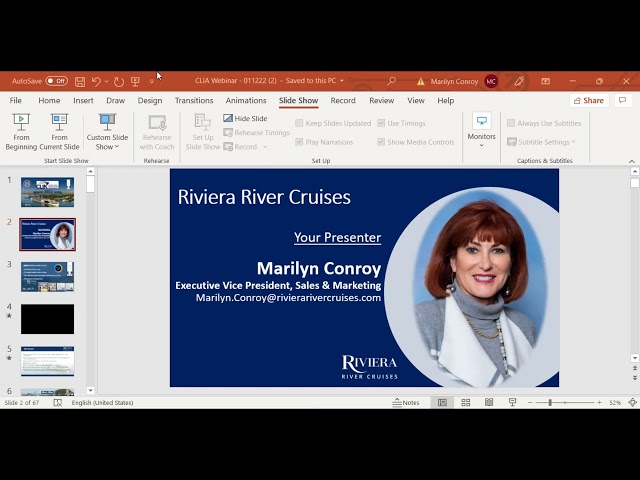
Task: Toggle Keep Slides Updated checkbox
Action: click(x=333, y=123)
